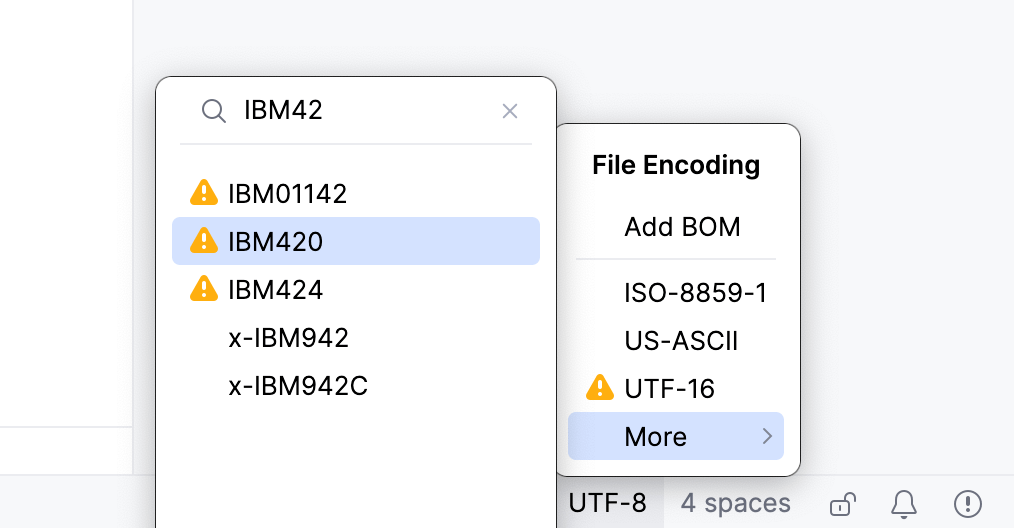1014x528 pixels.
Task: Click the warning icon beside IBM424
Action: click(x=204, y=289)
